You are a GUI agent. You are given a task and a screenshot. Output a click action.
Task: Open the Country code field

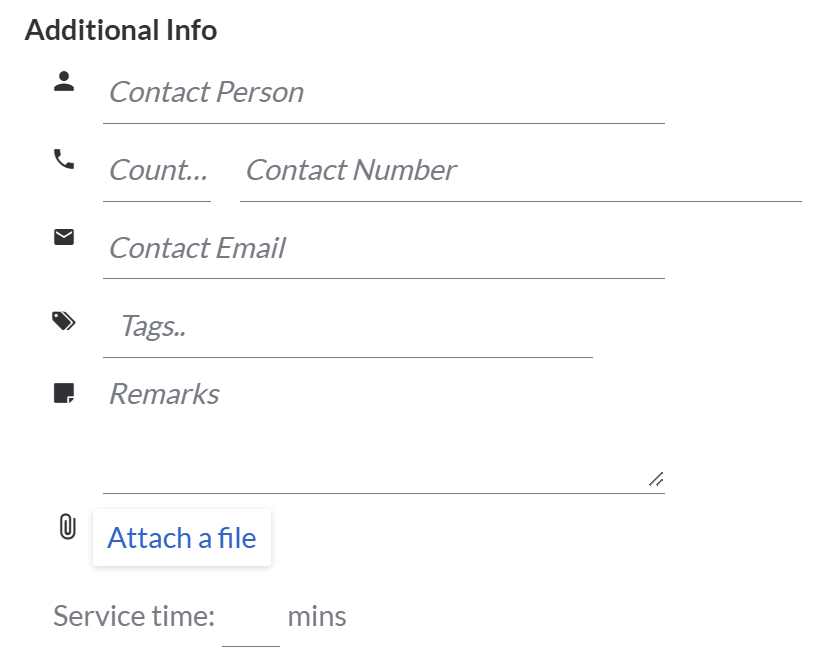157,171
